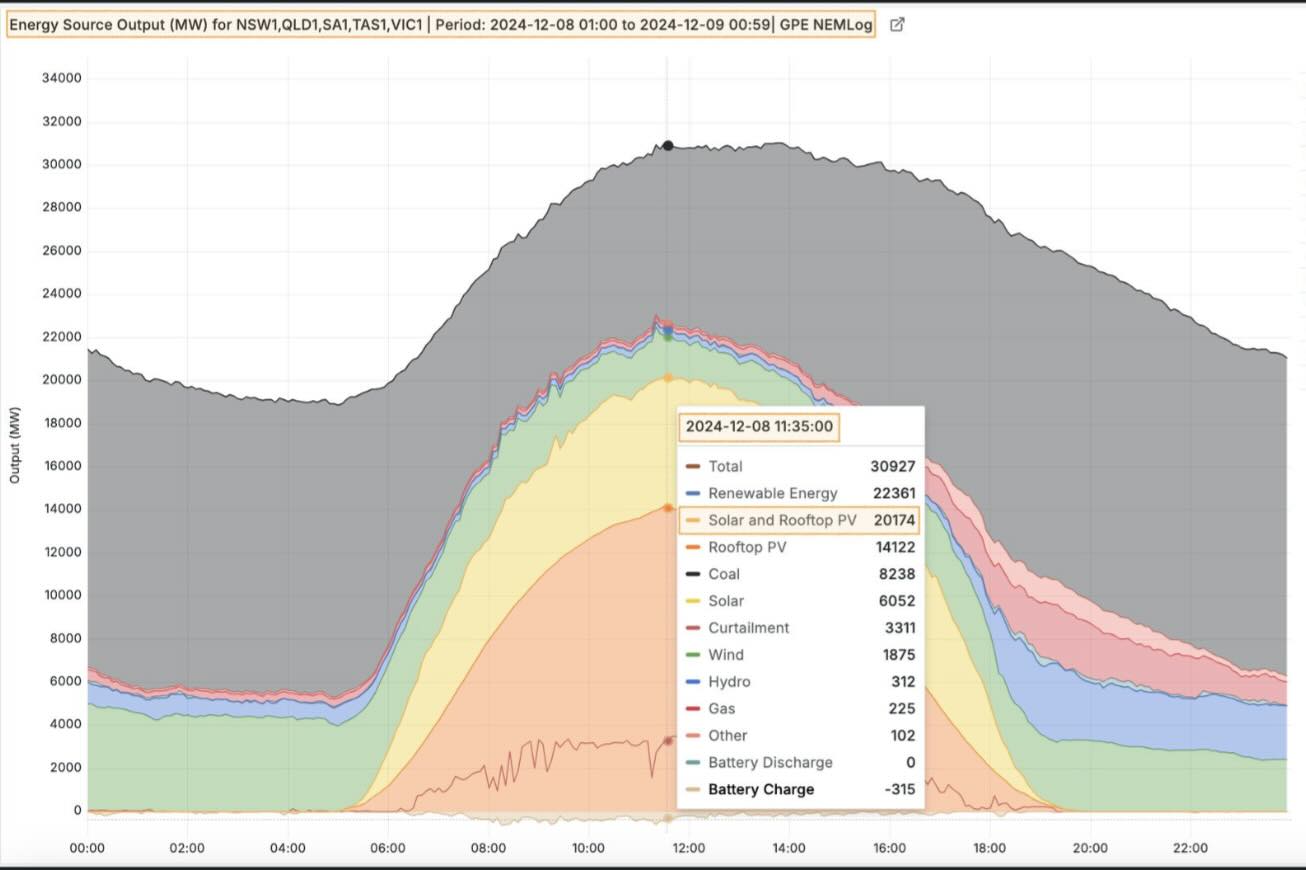This screenshot has width=1306, height=870.
Task: Click the Coal series black color indicator
Action: coord(692,574)
